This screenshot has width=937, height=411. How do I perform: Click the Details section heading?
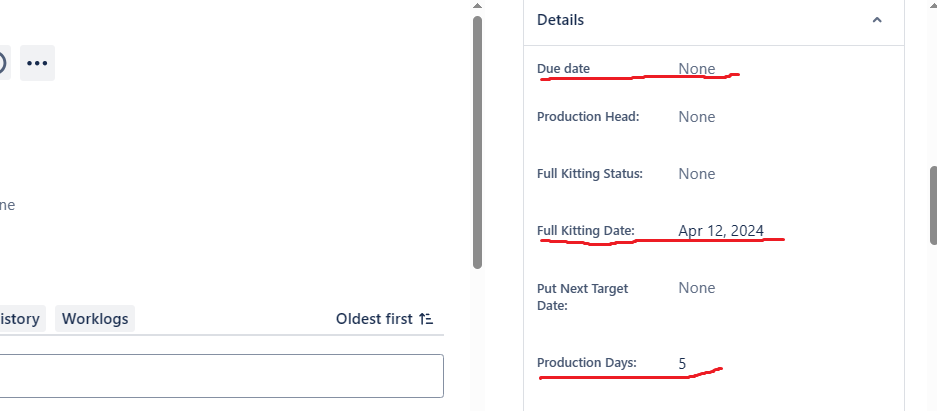pyautogui.click(x=560, y=20)
